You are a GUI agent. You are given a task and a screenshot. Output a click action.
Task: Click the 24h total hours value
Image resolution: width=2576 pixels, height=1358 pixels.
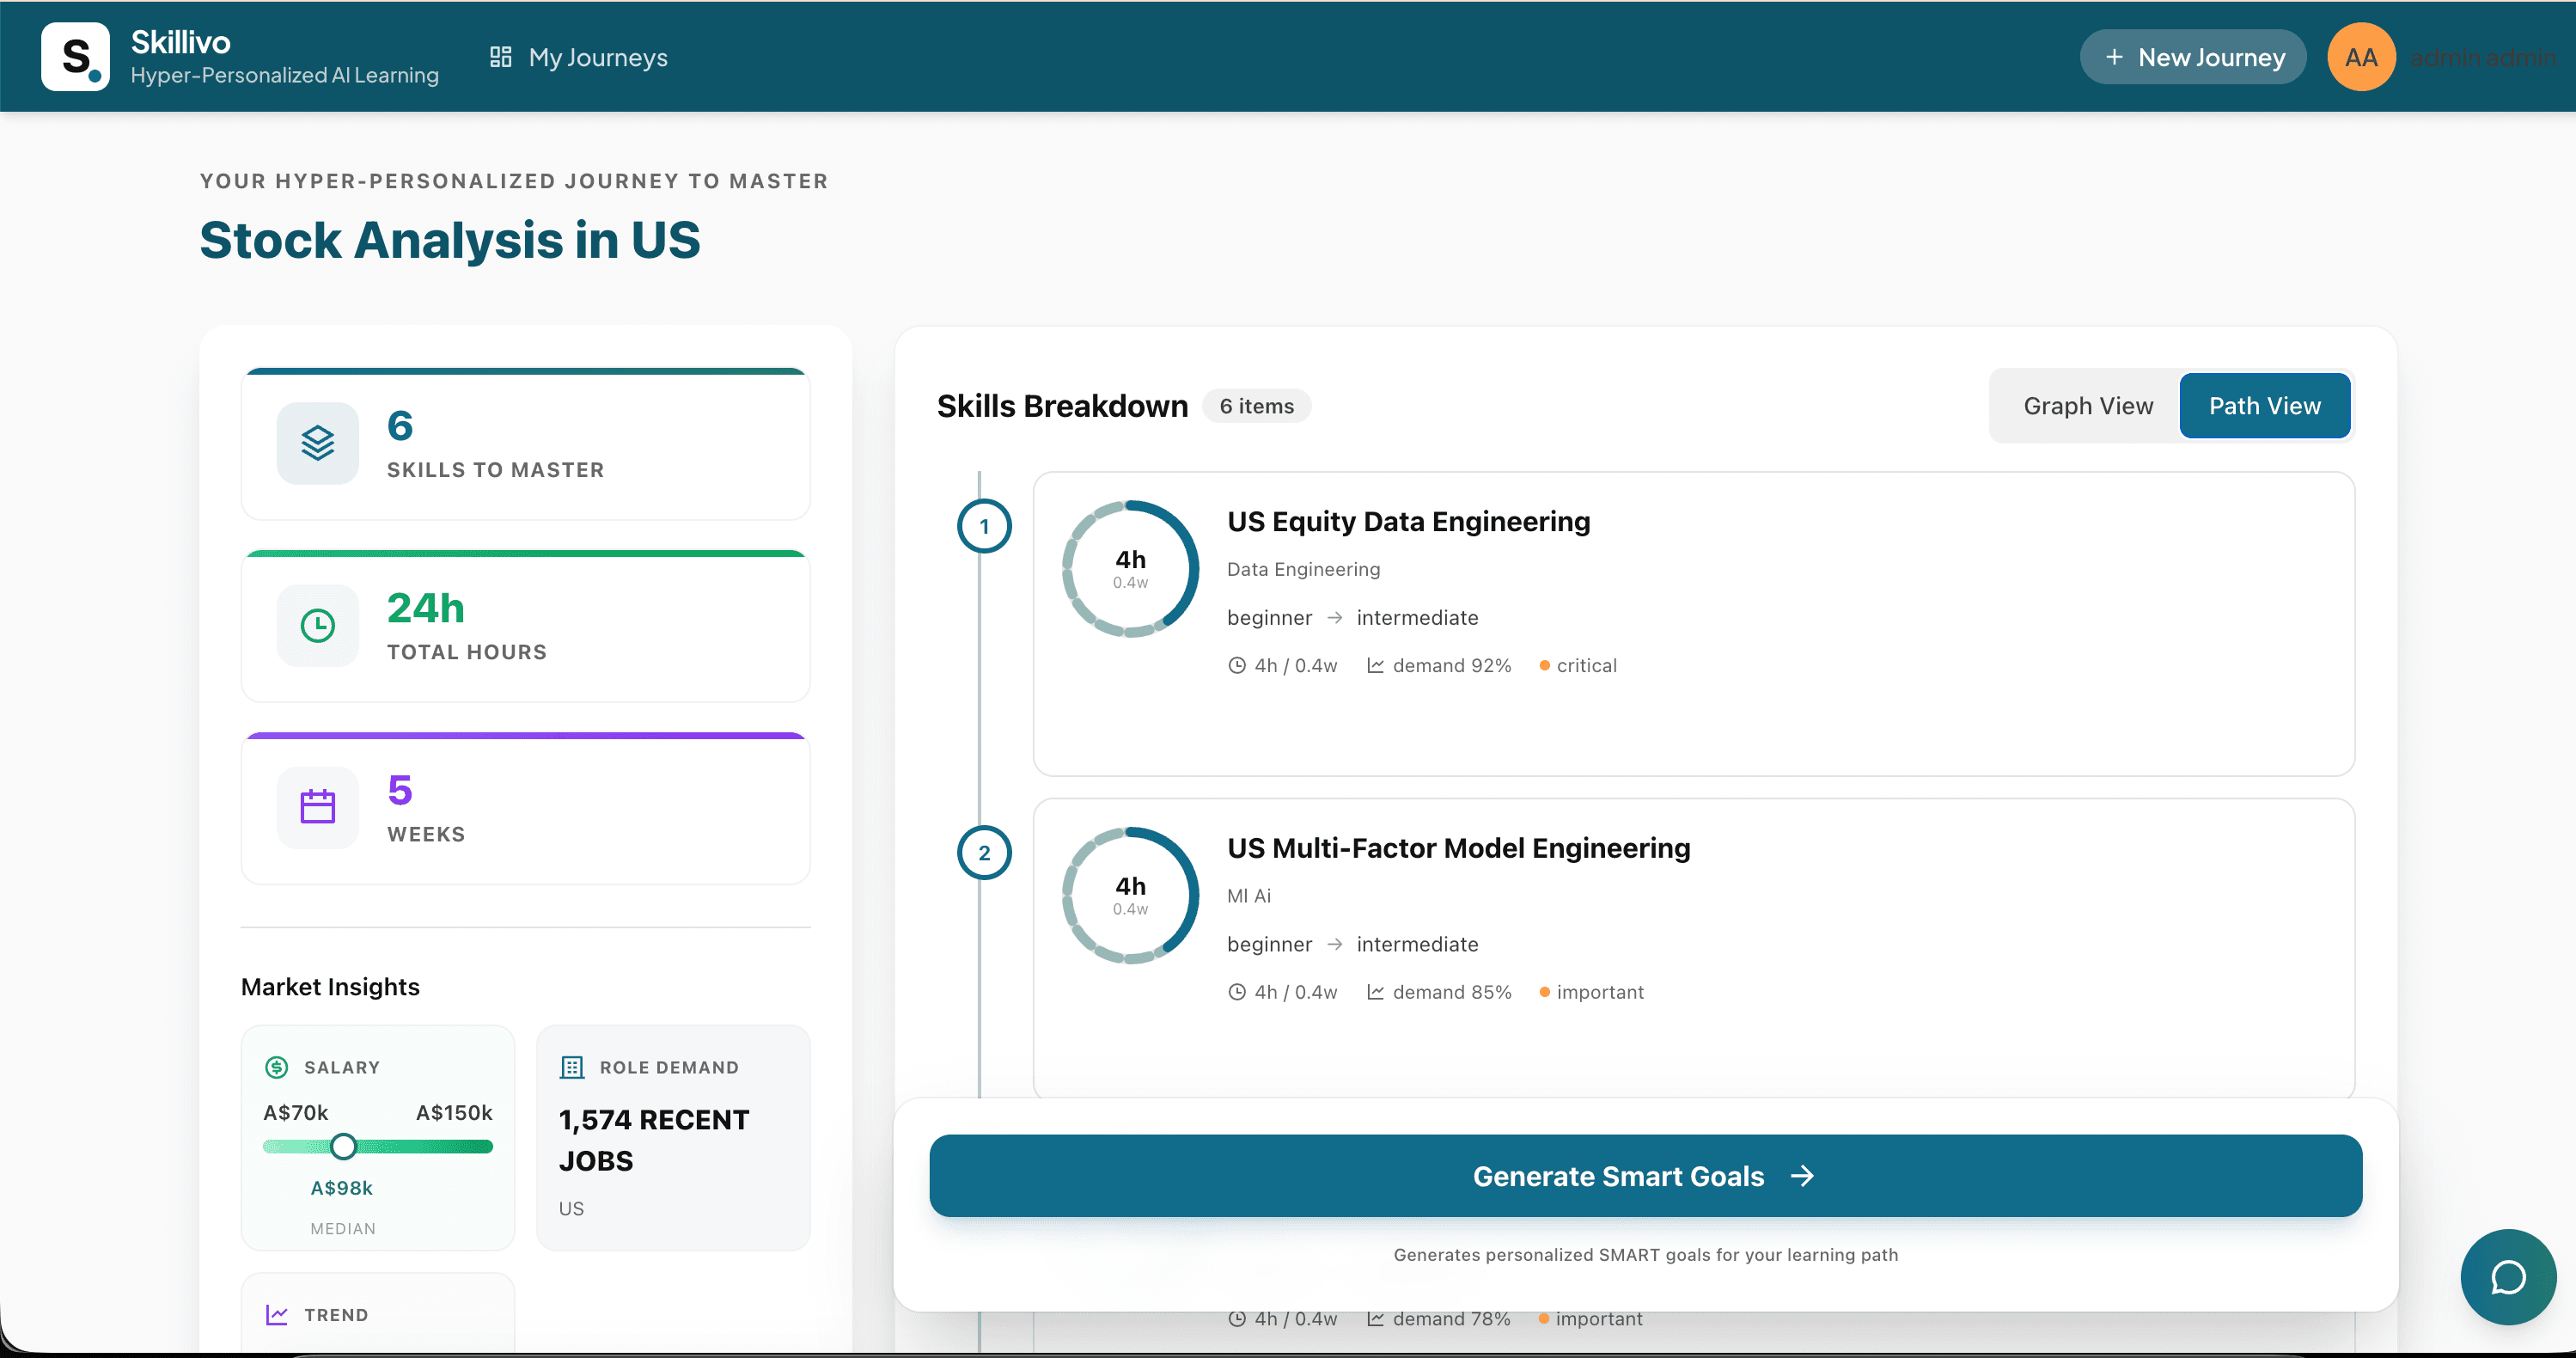[x=425, y=608]
